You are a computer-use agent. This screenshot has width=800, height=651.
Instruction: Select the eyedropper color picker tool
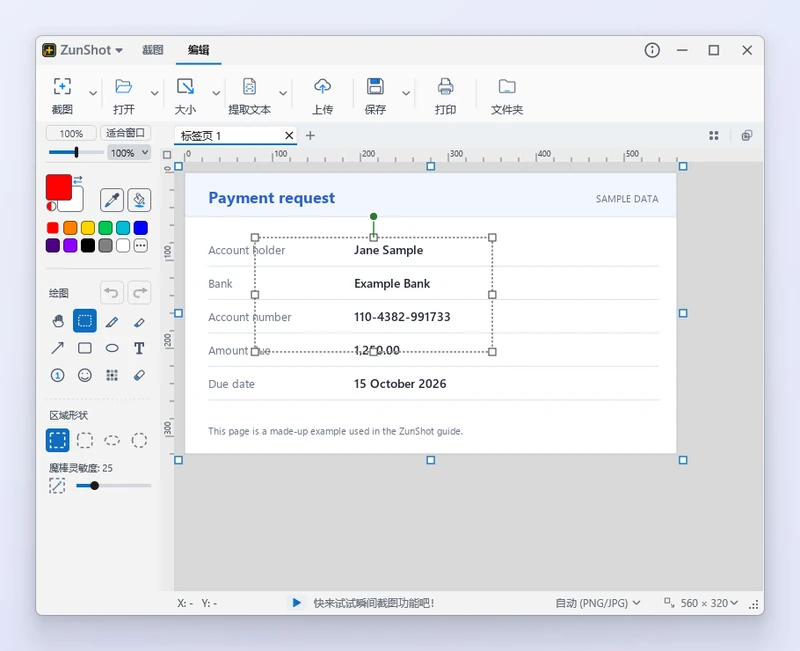(112, 199)
